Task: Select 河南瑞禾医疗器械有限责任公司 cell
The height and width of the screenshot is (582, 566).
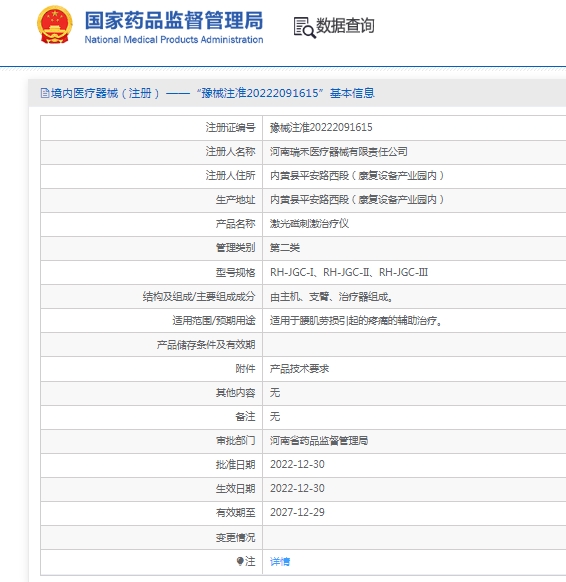Action: pos(338,151)
